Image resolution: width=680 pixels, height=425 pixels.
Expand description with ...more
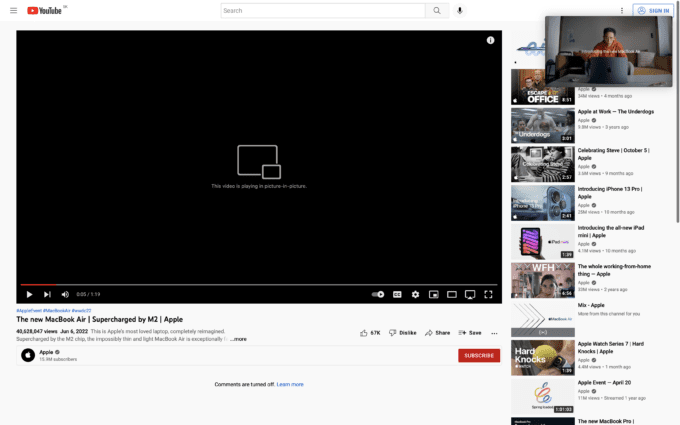point(238,339)
